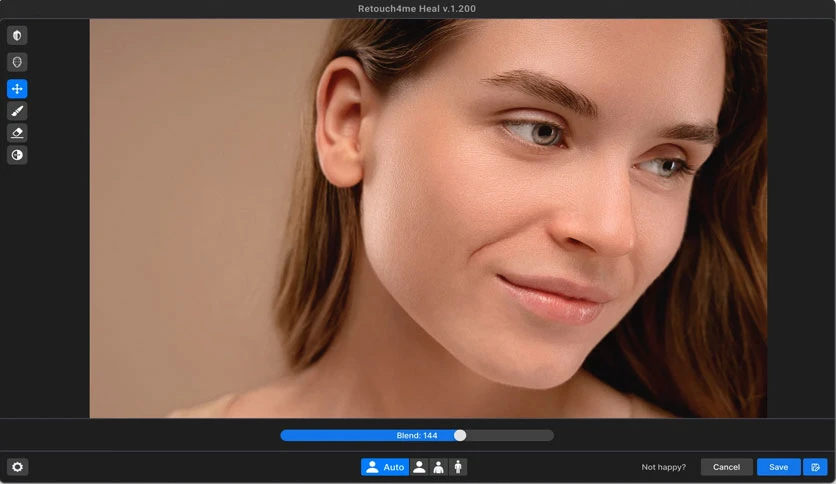Click the unfilled end of the Blend slider
836x484 pixels.
510,435
